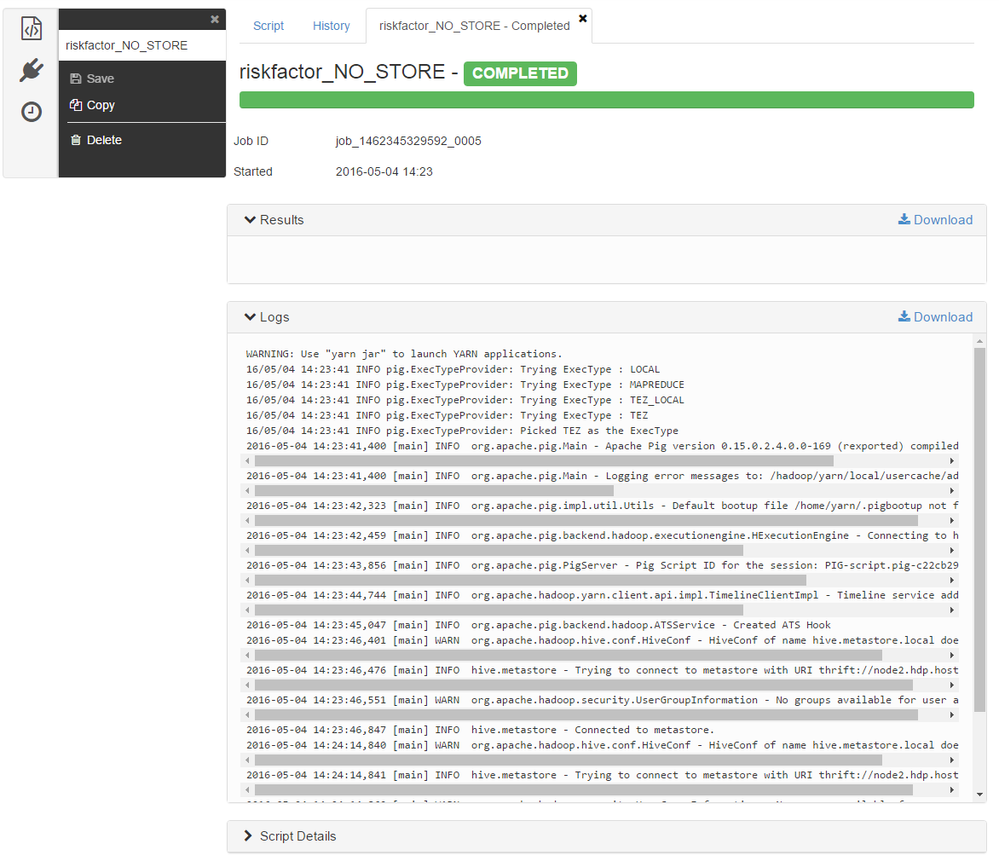Click the Copy documents icon

coord(76,105)
